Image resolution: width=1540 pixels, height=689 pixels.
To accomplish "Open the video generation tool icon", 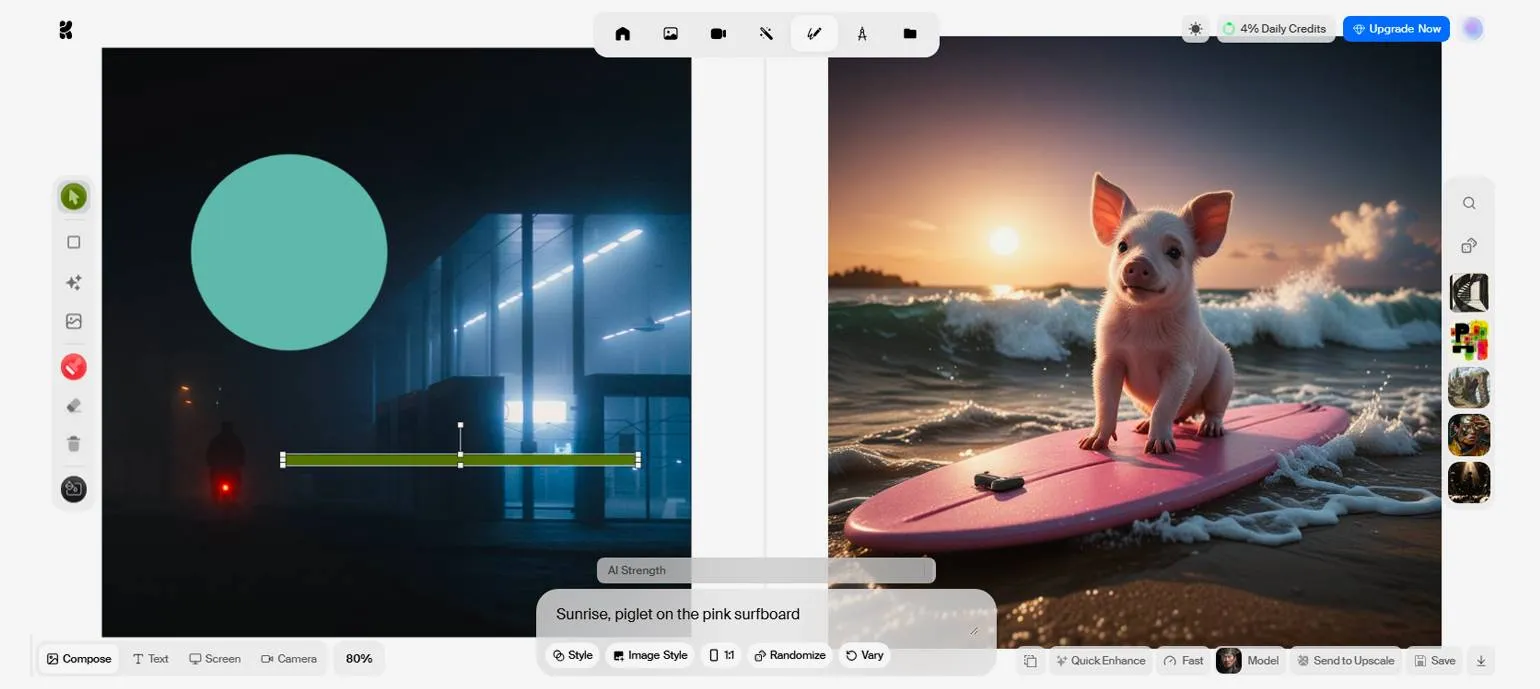I will (x=718, y=33).
